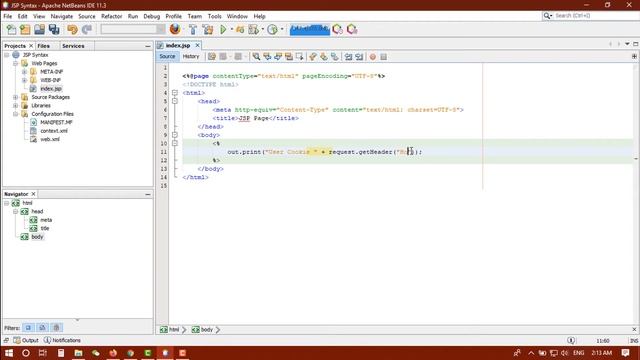640x360 pixels.
Task: Click the Stop Macro Recording square icon
Action: (383, 57)
